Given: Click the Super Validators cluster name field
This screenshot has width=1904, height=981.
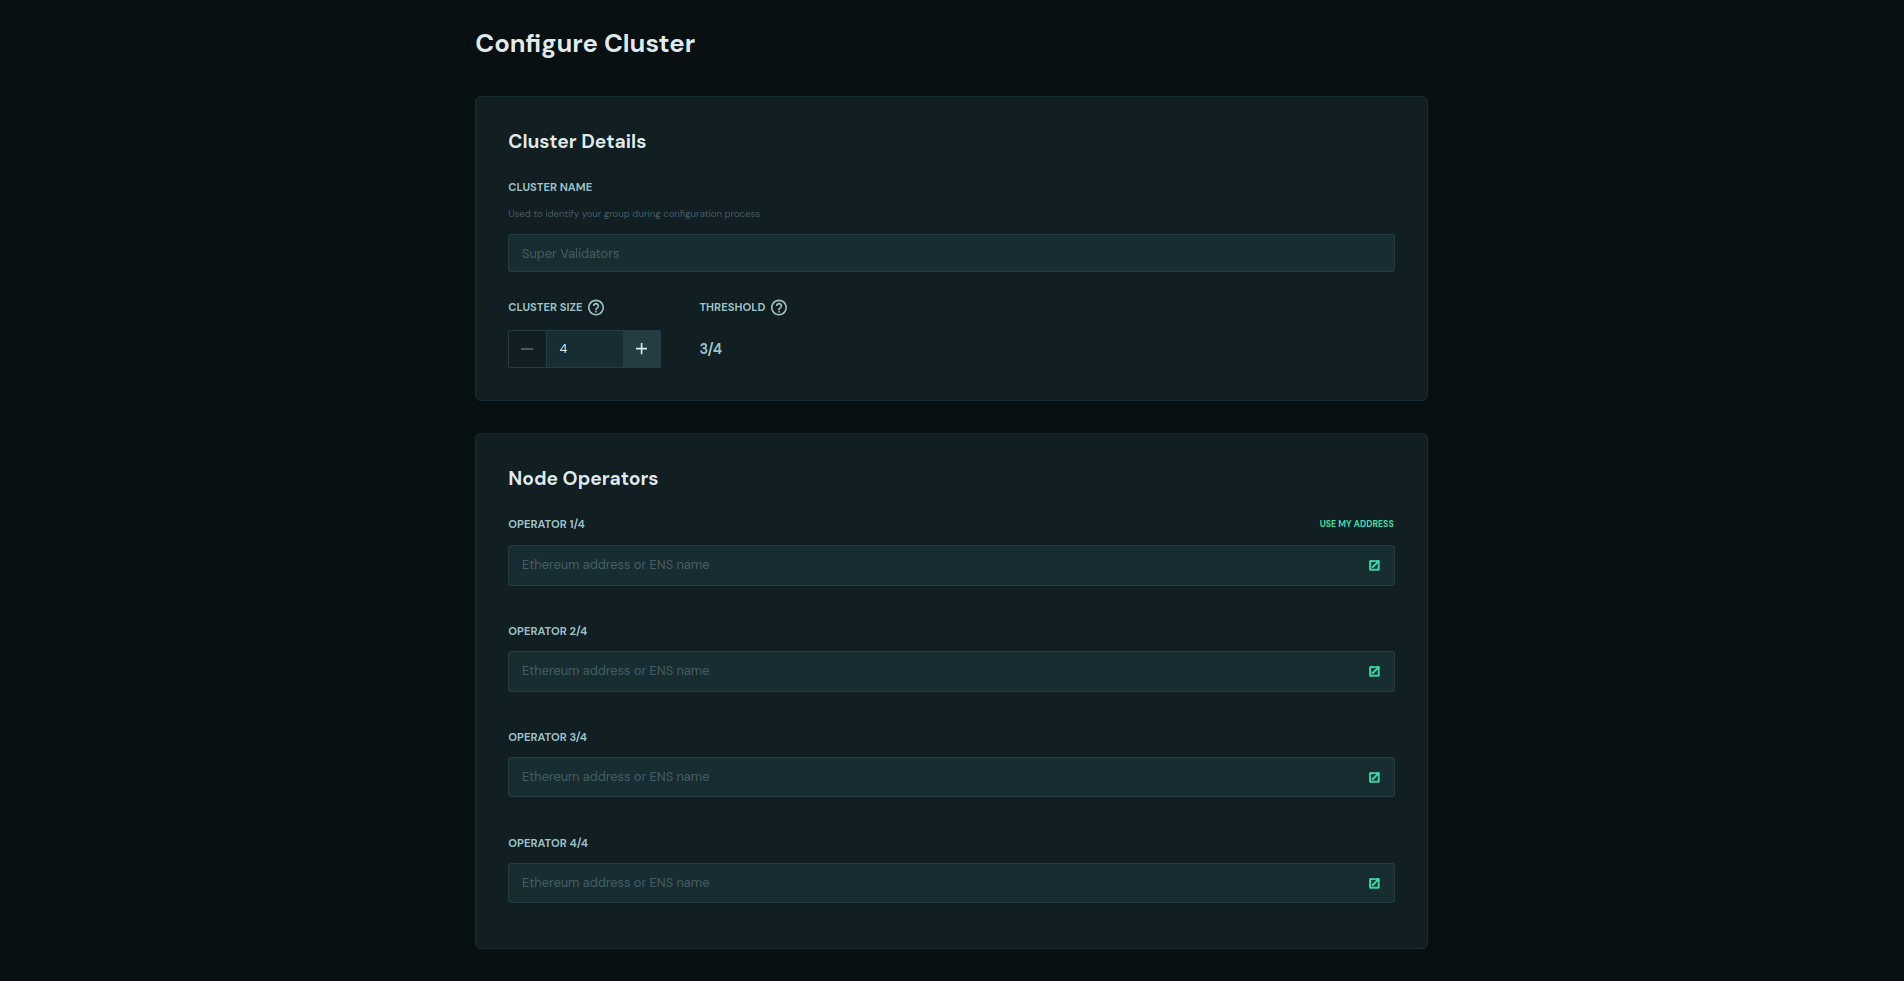Looking at the screenshot, I should pos(950,253).
